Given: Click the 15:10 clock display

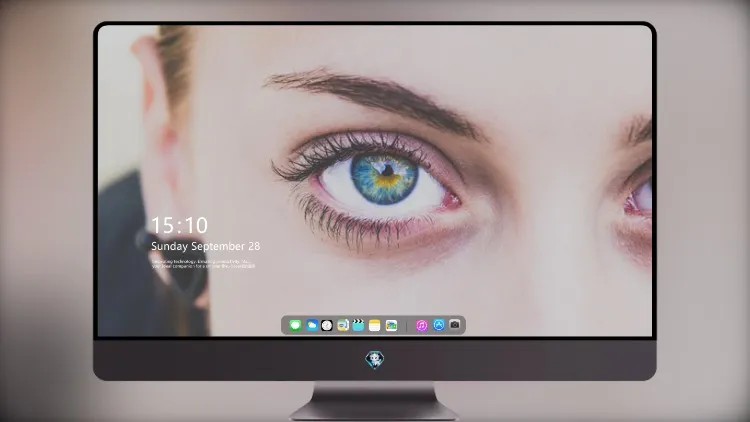Looking at the screenshot, I should [x=179, y=225].
